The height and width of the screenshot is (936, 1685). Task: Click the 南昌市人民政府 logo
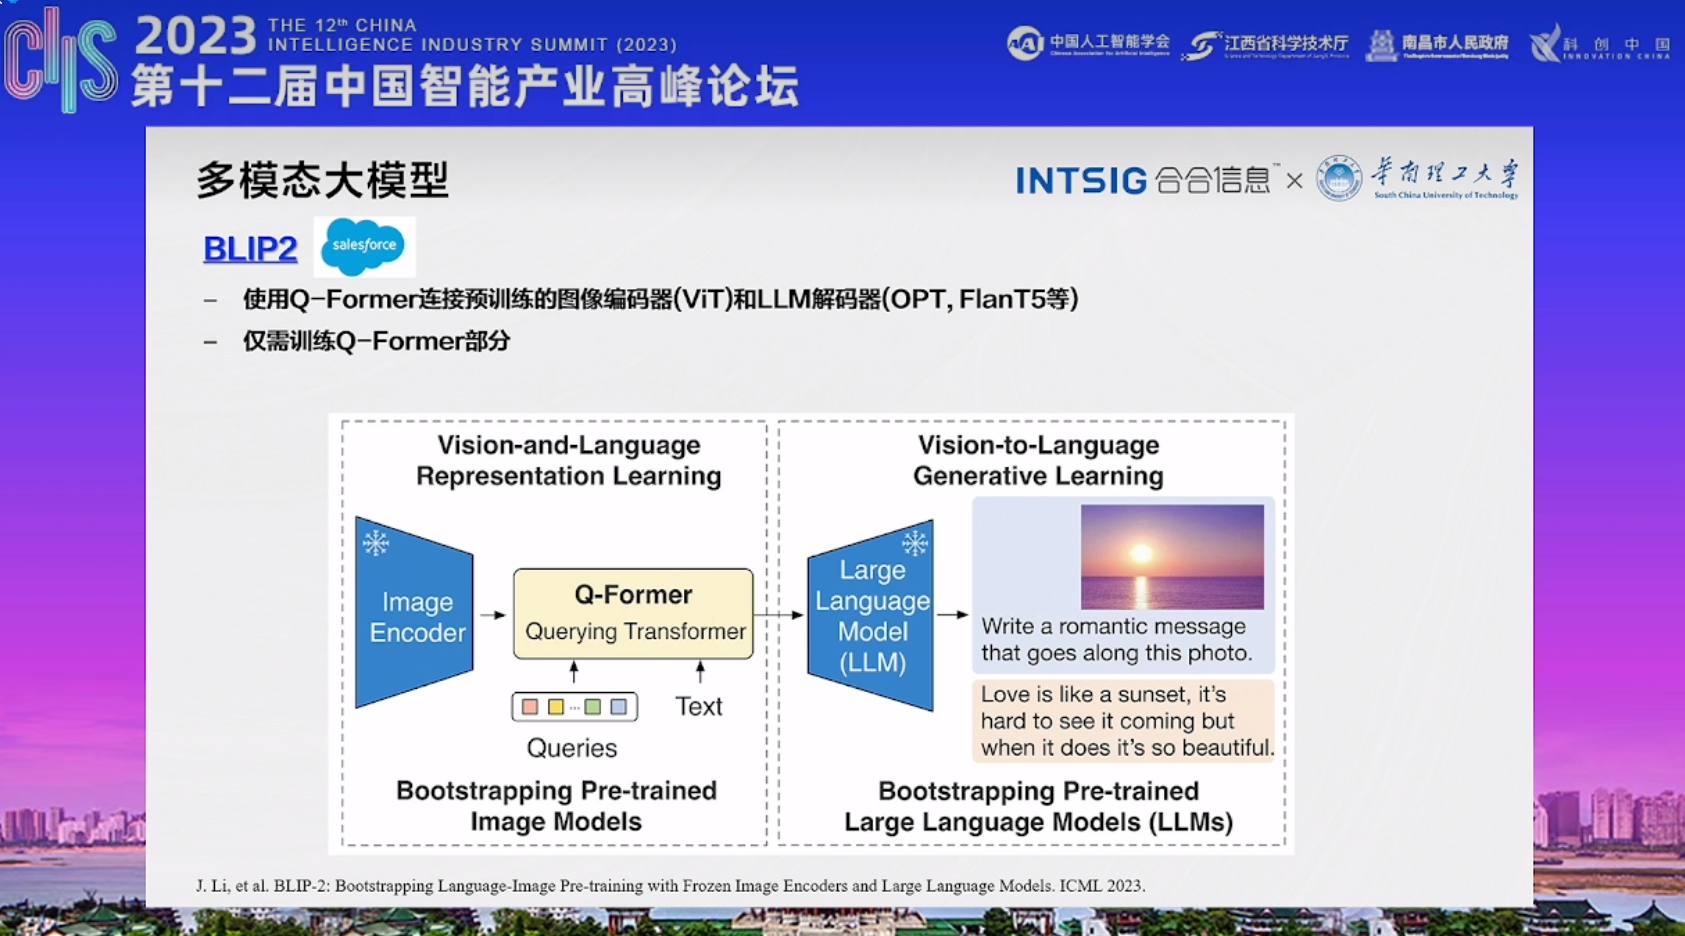[1438, 44]
